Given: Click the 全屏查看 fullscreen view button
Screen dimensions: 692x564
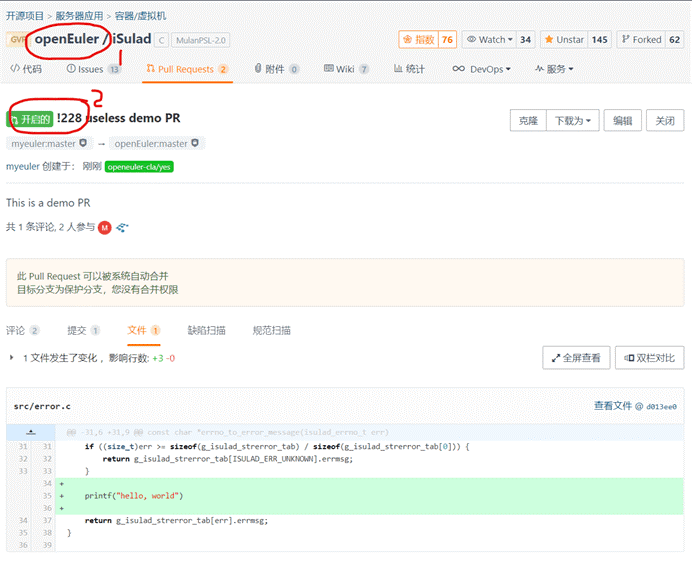Looking at the screenshot, I should pyautogui.click(x=575, y=357).
